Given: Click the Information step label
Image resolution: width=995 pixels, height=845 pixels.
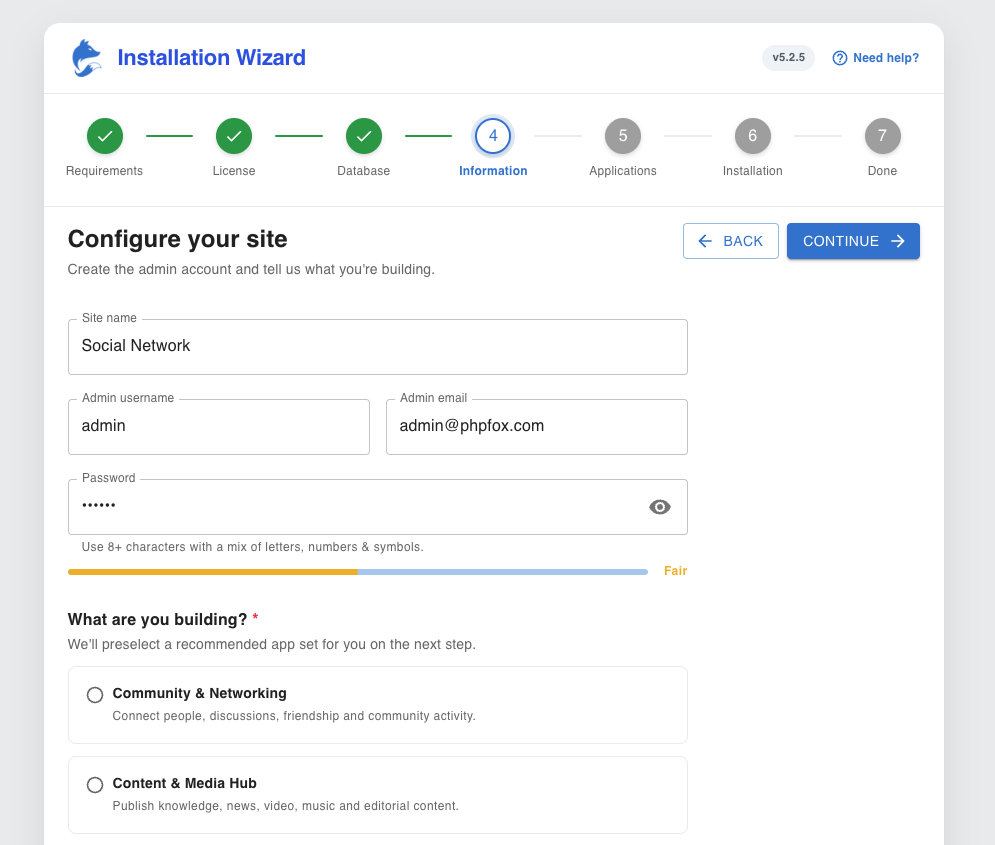Looking at the screenshot, I should 493,171.
